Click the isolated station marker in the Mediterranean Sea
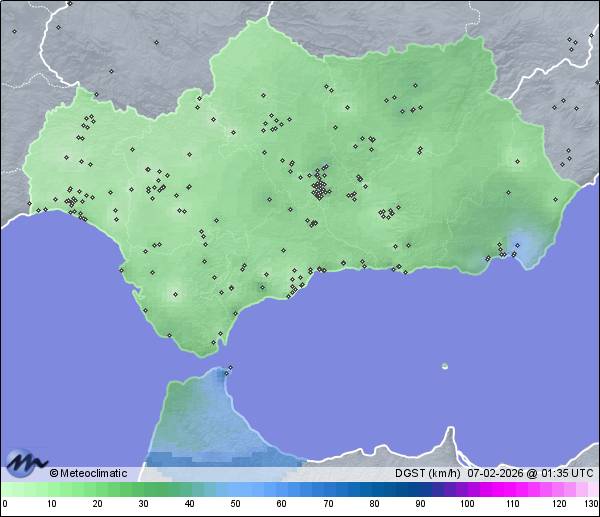 [x=445, y=366]
